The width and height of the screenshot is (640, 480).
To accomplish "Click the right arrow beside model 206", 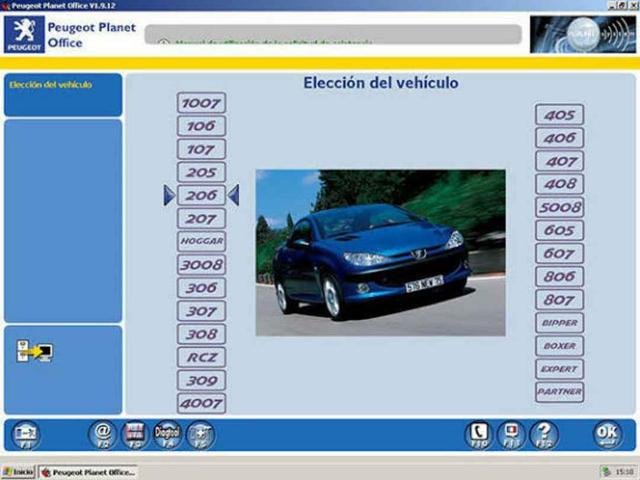I will pyautogui.click(x=233, y=196).
